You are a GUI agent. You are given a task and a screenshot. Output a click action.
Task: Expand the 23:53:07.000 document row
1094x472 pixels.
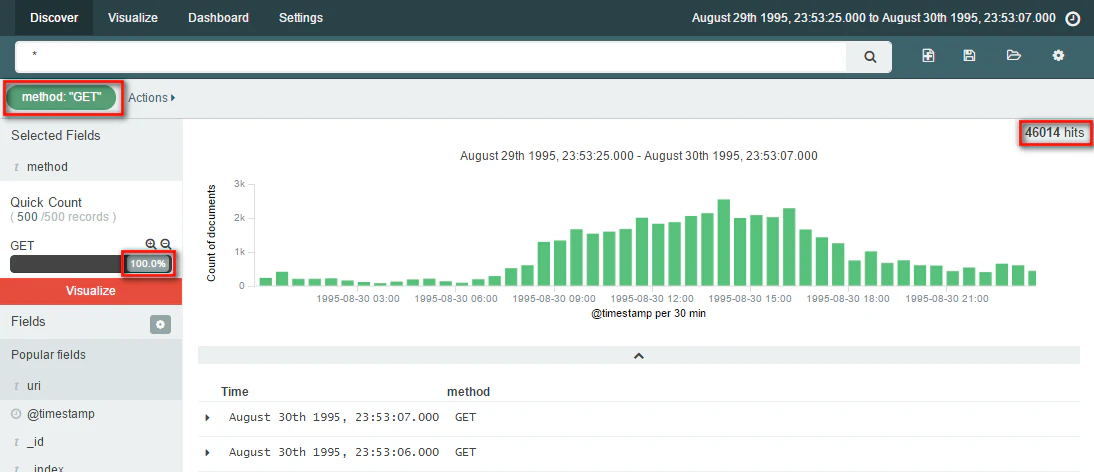click(x=207, y=418)
